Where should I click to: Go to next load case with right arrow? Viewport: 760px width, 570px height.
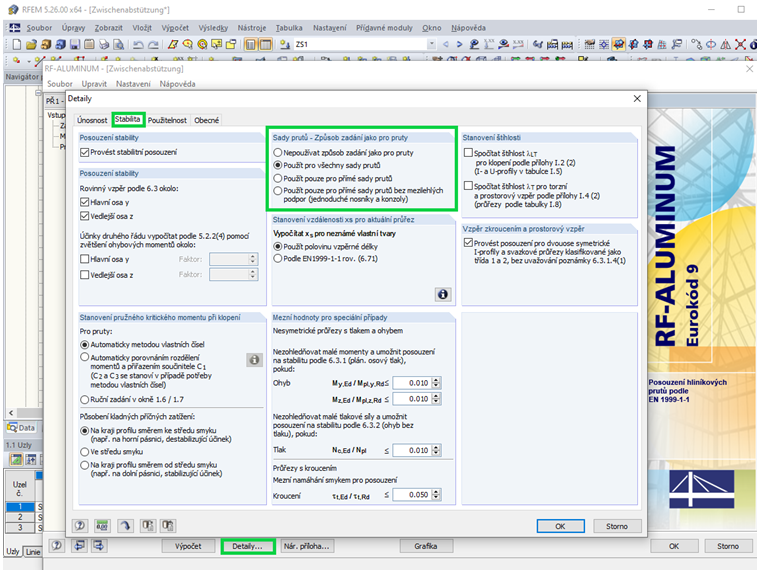459,45
